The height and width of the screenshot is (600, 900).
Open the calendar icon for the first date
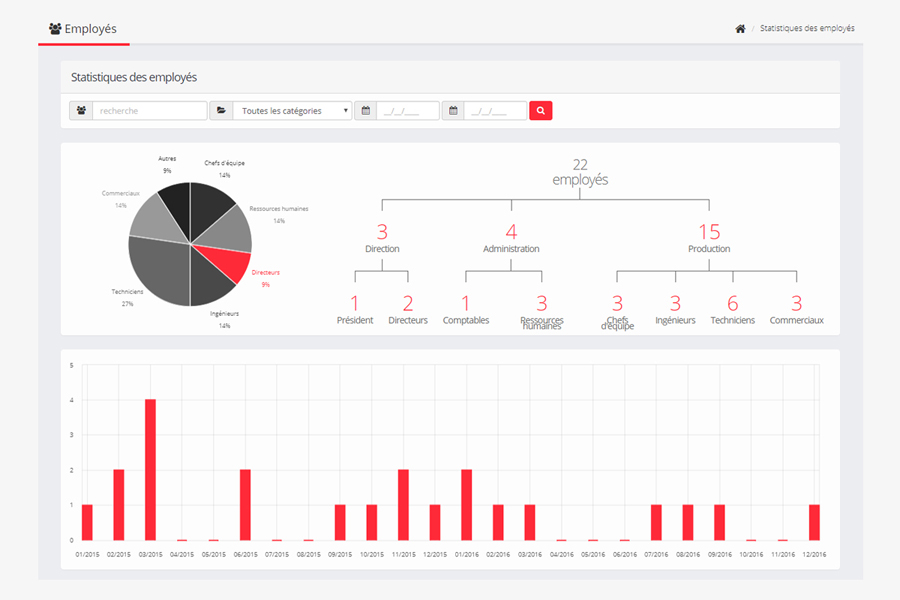click(x=365, y=110)
